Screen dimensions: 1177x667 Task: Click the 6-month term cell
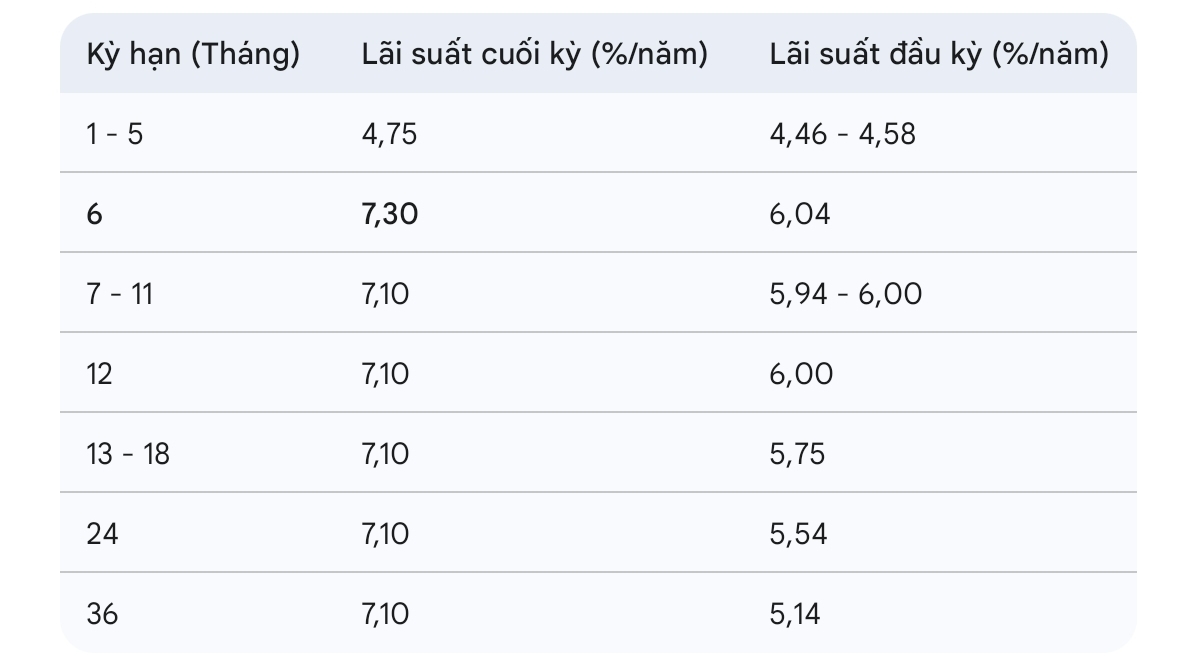(95, 214)
